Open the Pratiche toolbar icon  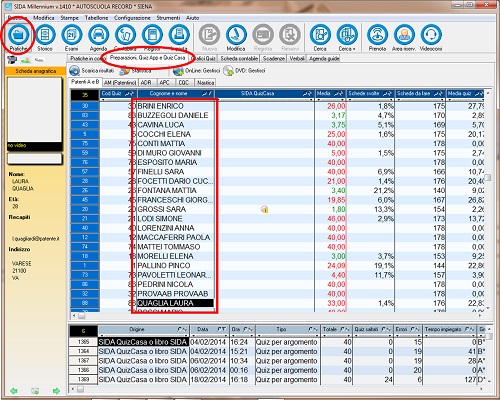coord(18,35)
